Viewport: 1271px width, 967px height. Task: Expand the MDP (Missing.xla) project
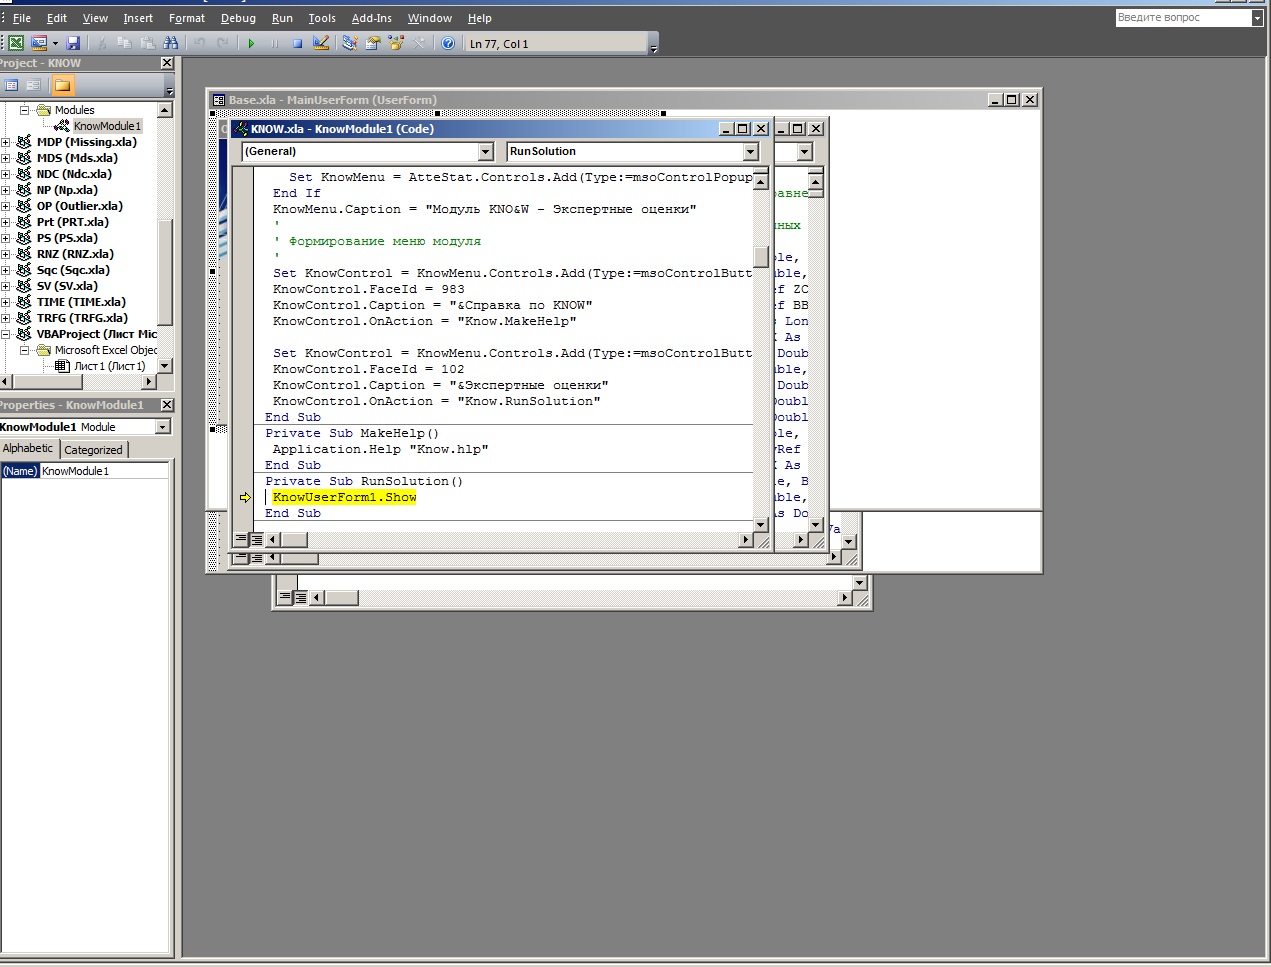[6, 142]
